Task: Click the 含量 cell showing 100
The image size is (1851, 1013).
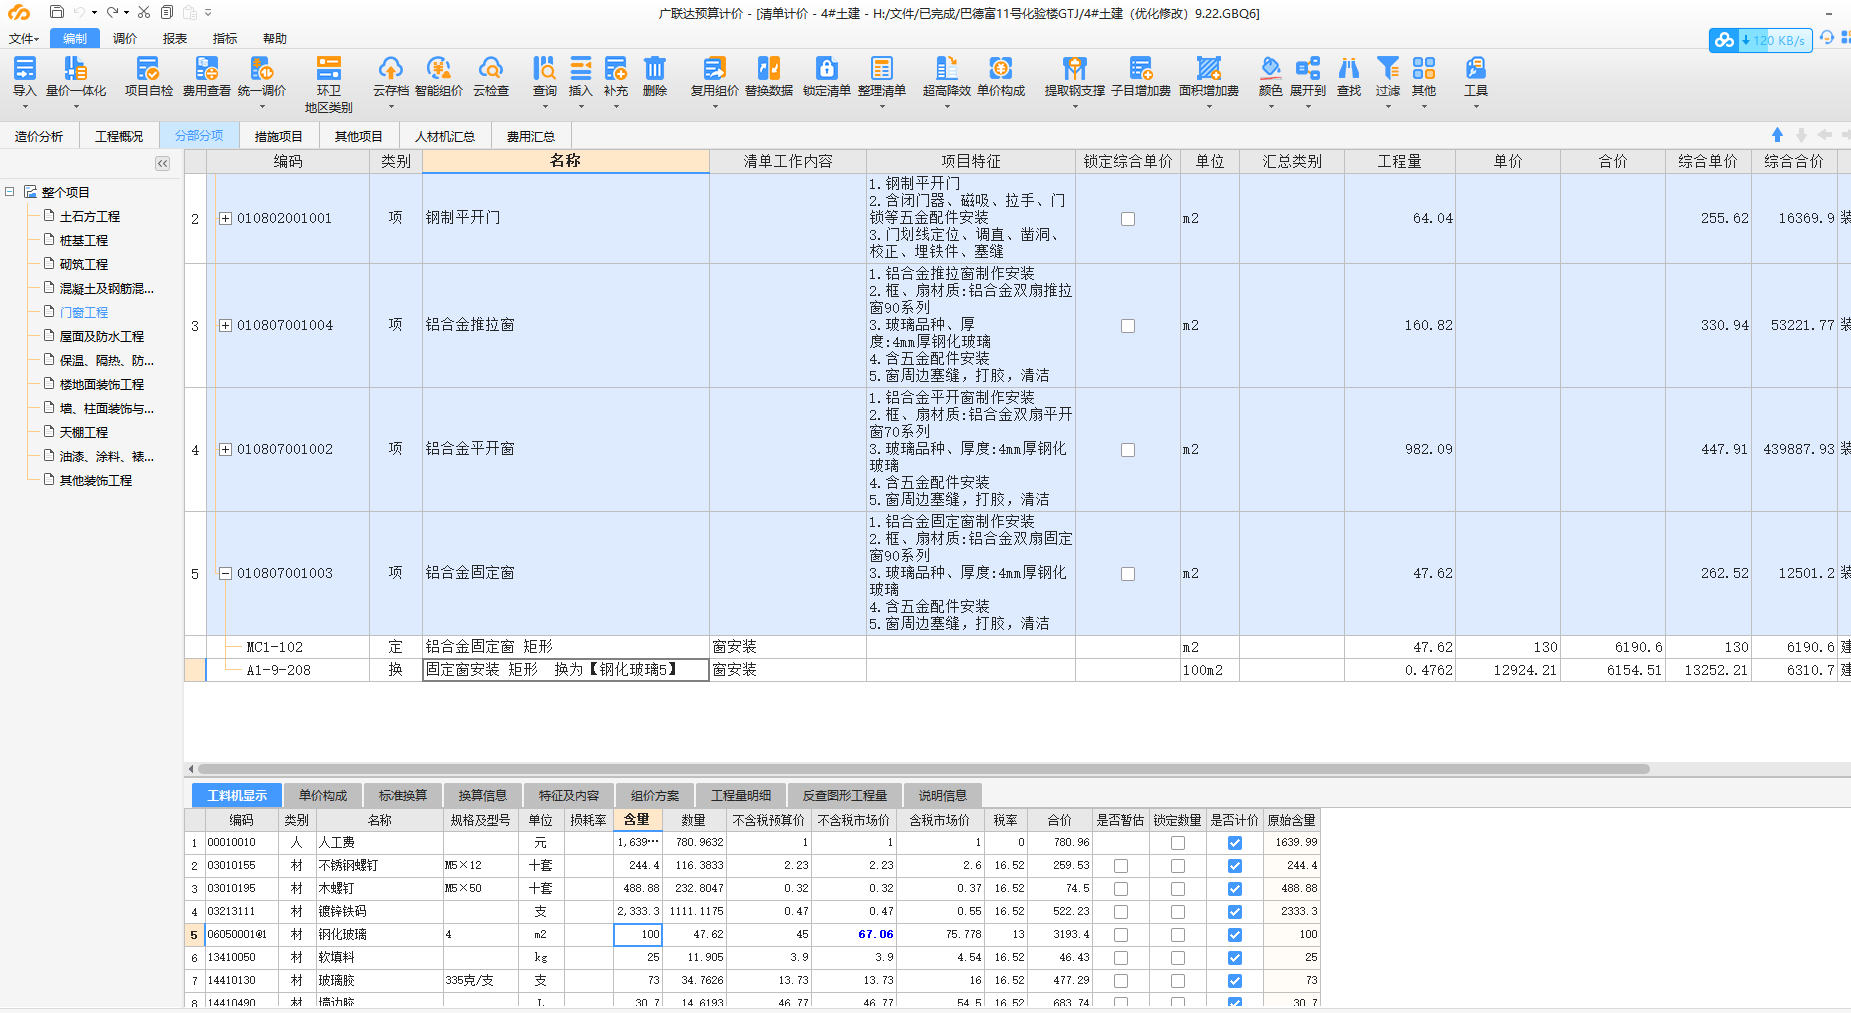Action: click(x=638, y=935)
